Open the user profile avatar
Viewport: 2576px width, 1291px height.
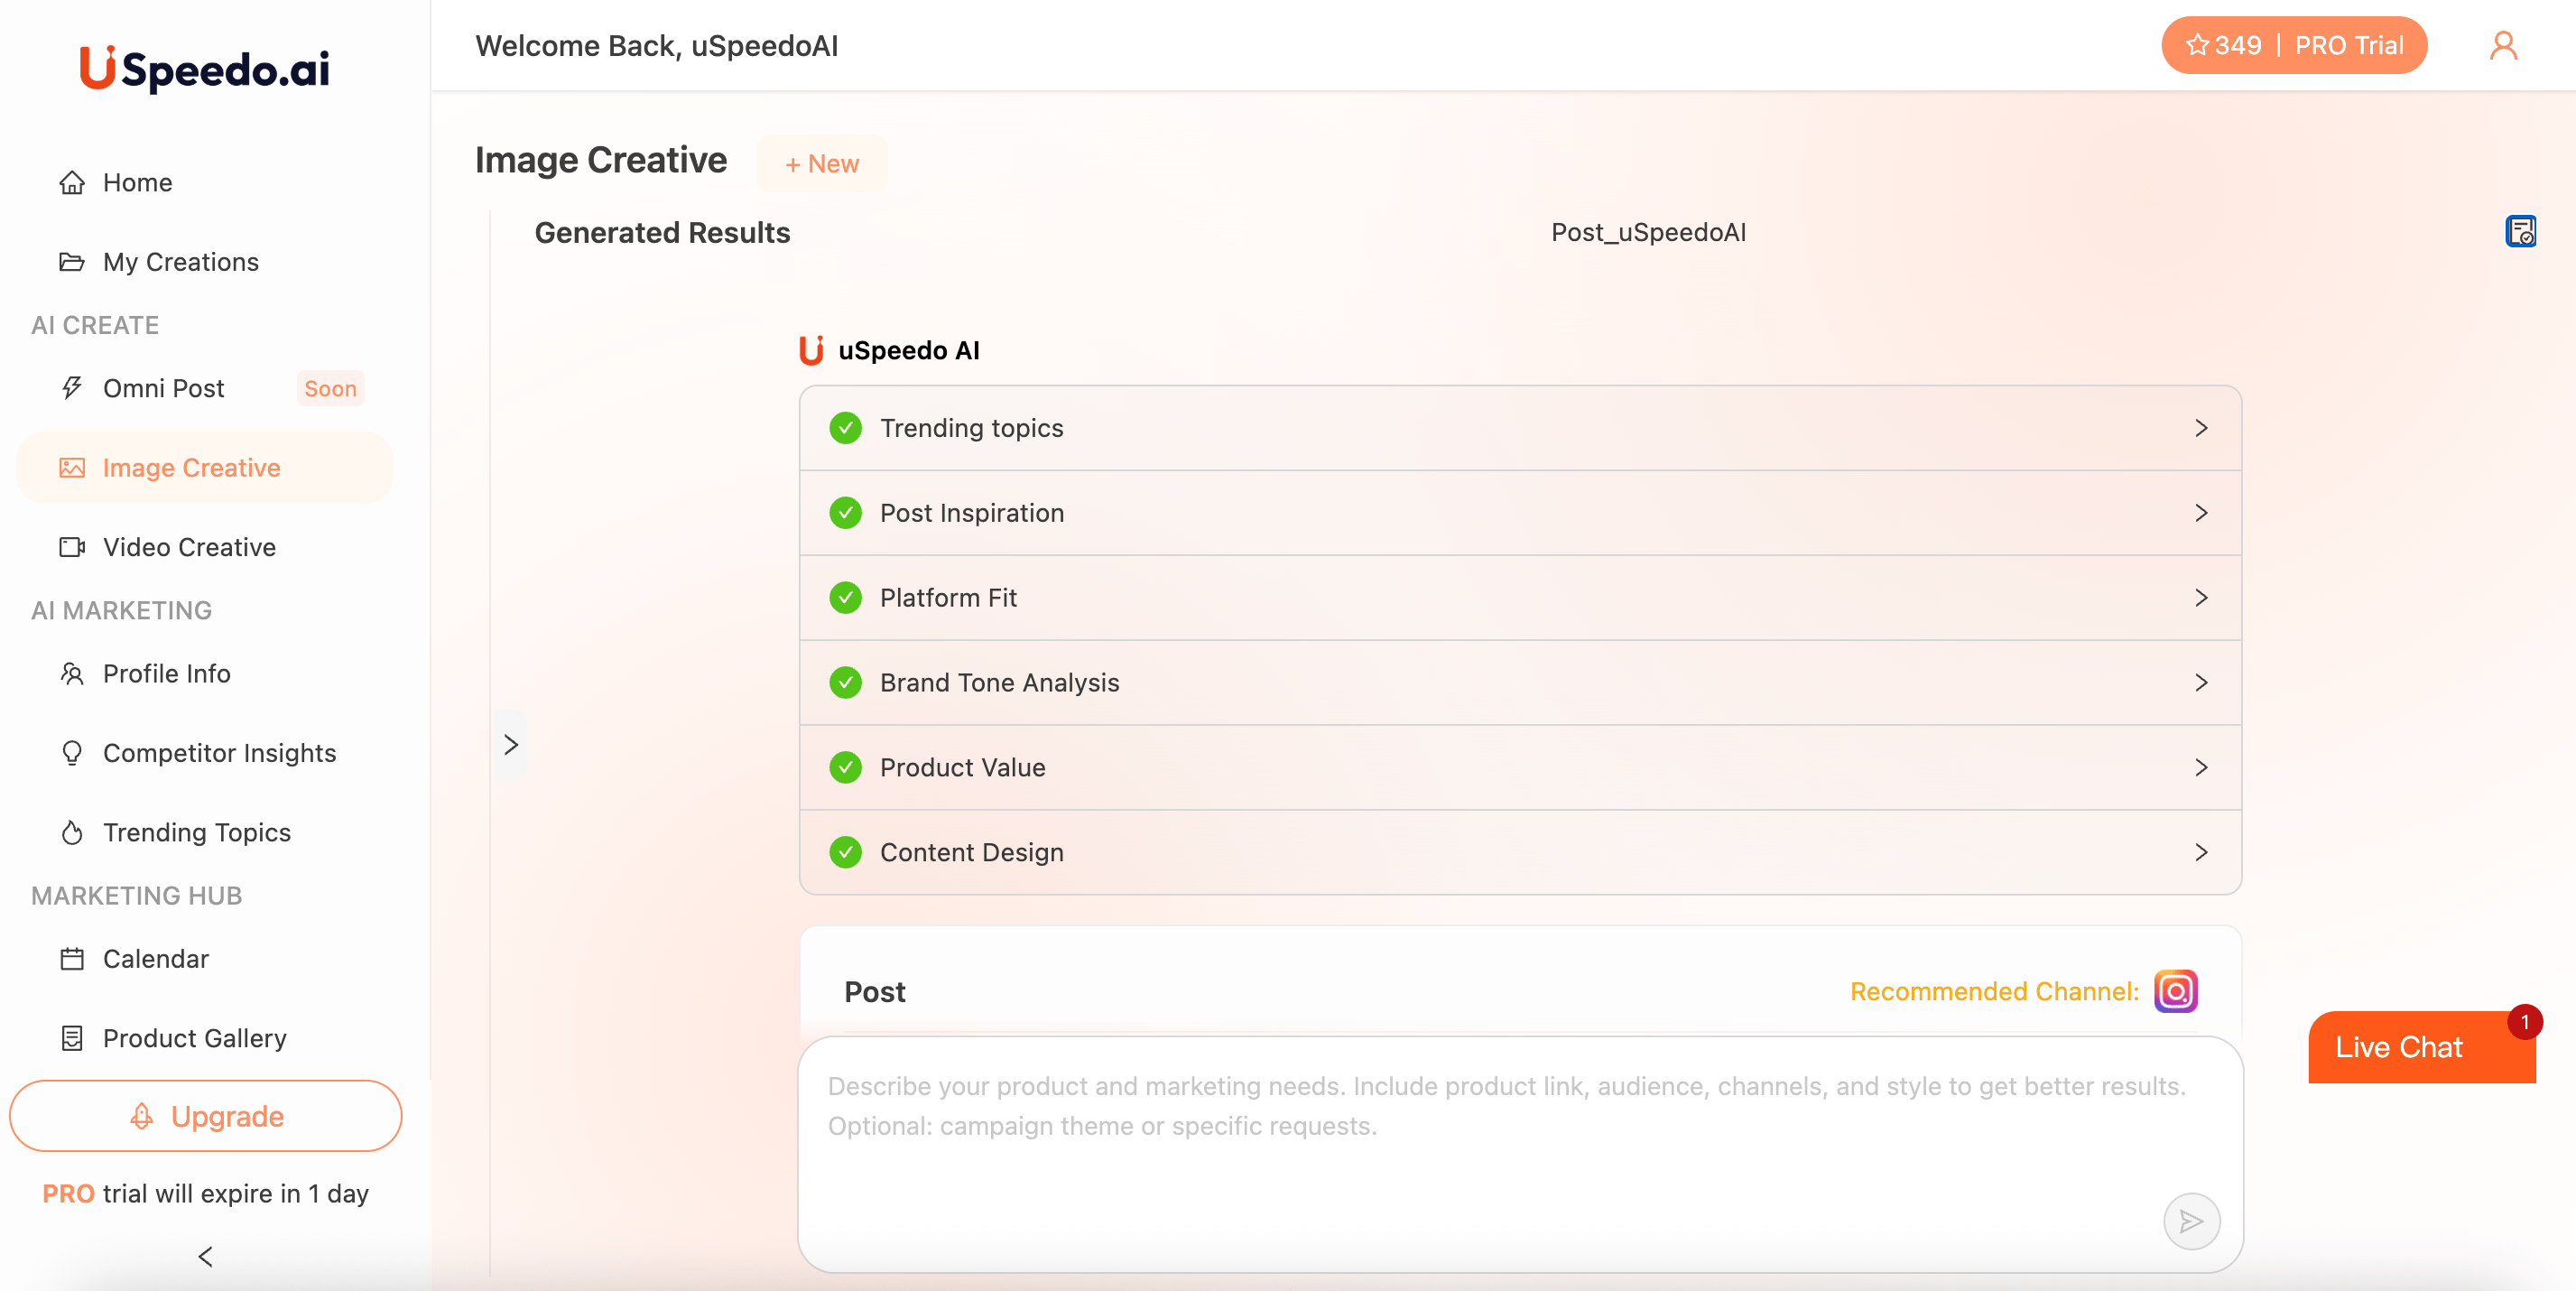tap(2504, 44)
